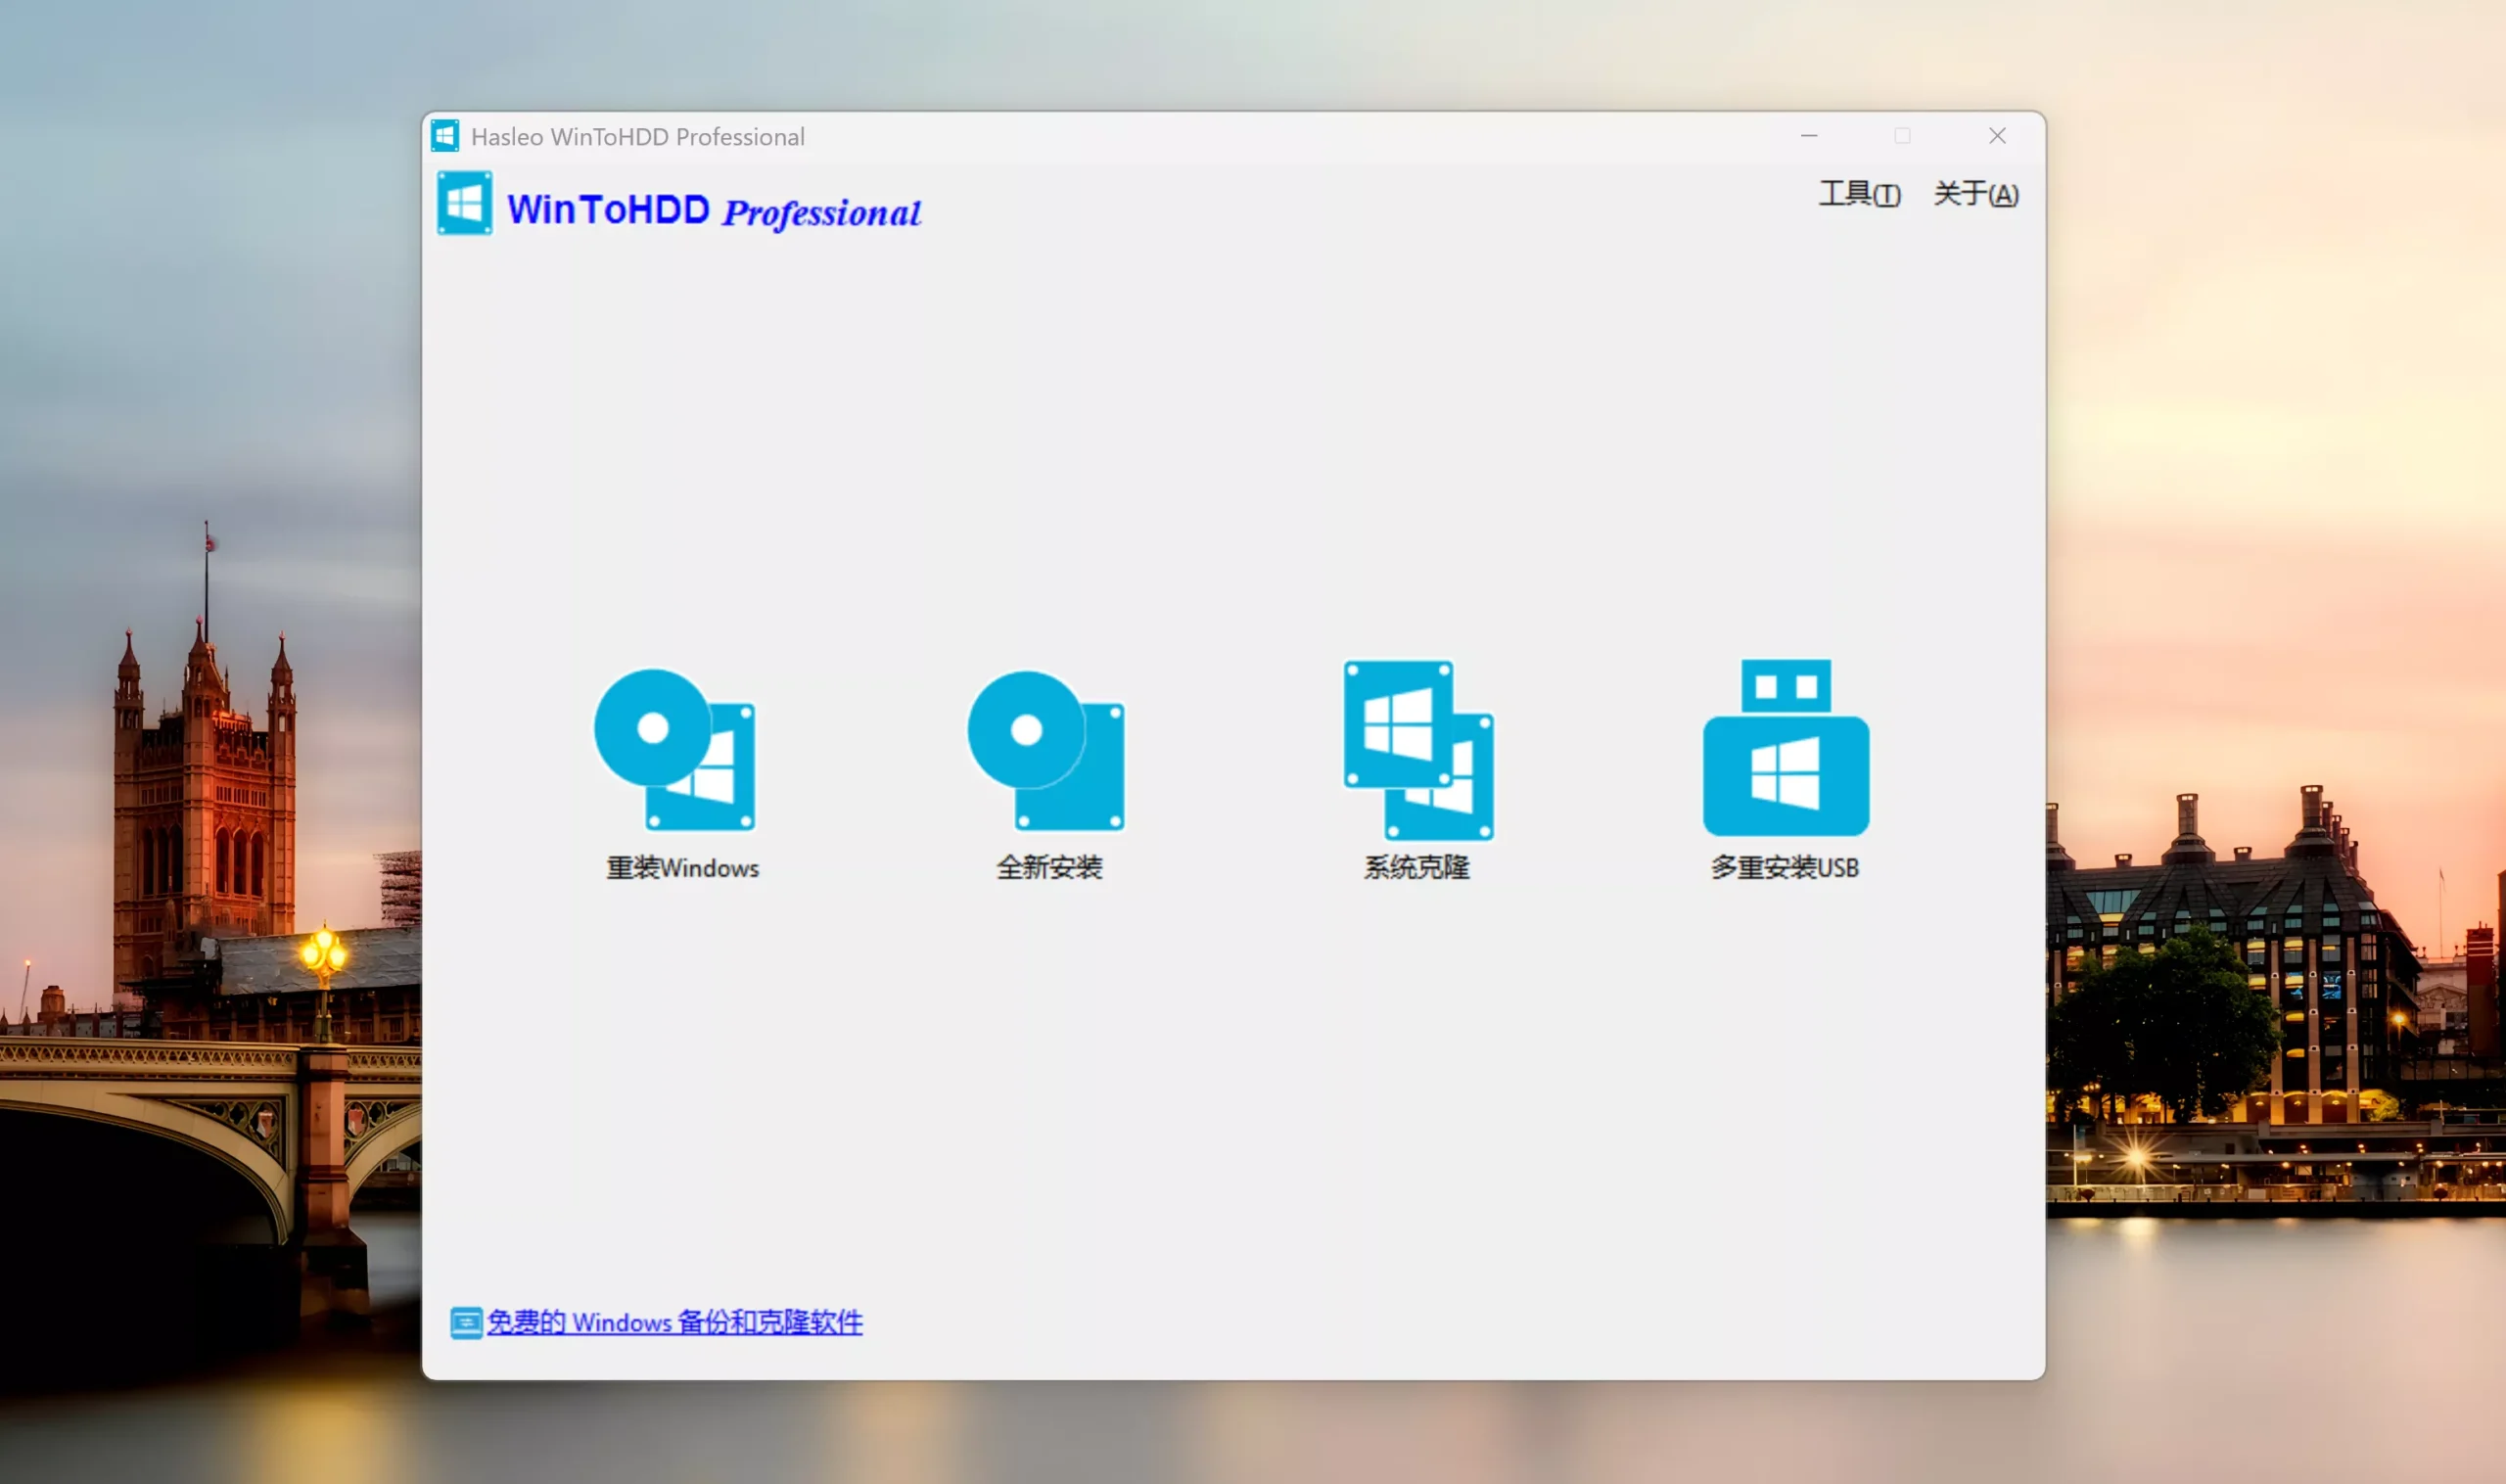This screenshot has width=2506, height=1484.
Task: Click the 重装Windows text label
Action: 681,868
